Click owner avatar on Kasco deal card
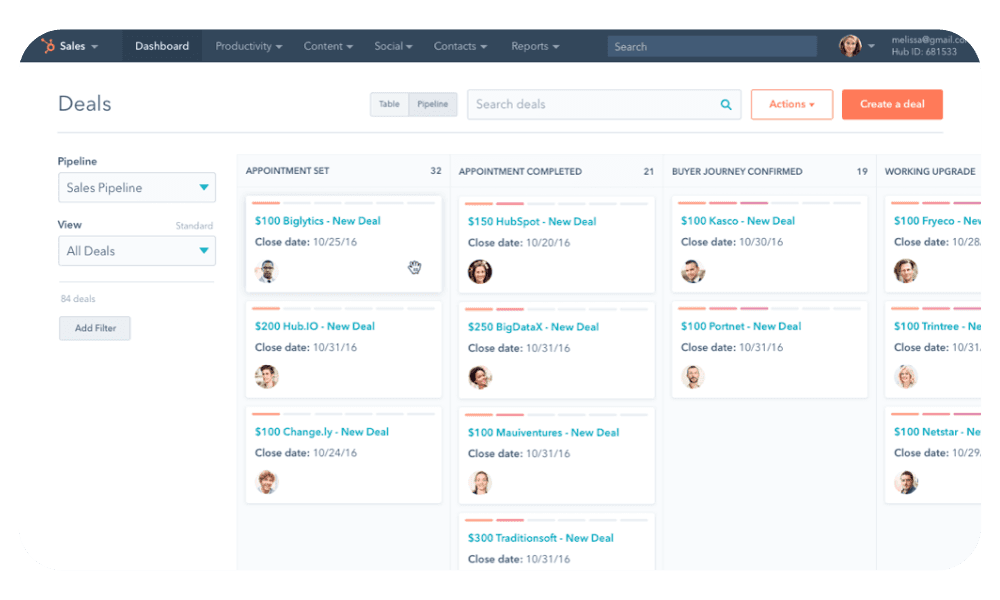 pos(693,271)
